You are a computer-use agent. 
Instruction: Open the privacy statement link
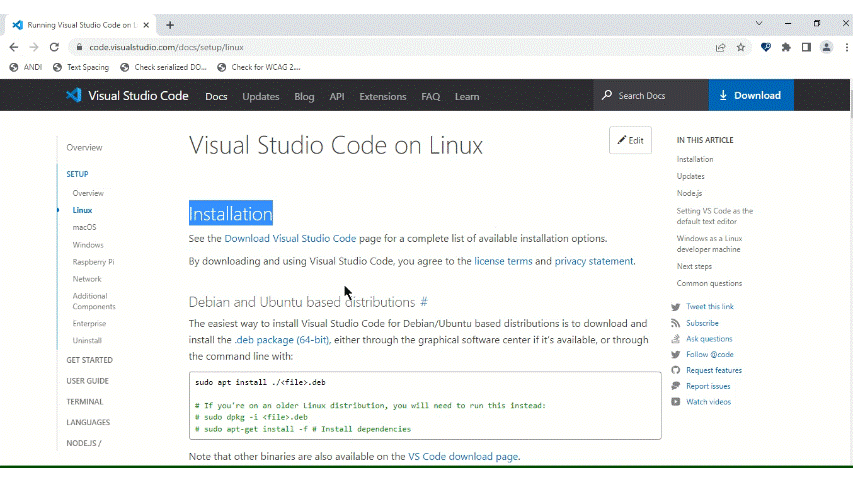click(x=594, y=261)
